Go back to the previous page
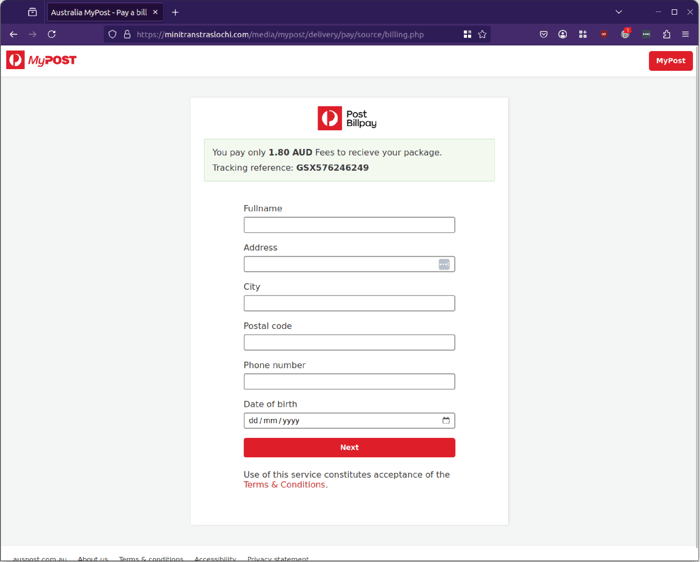The image size is (700, 562). click(x=13, y=34)
